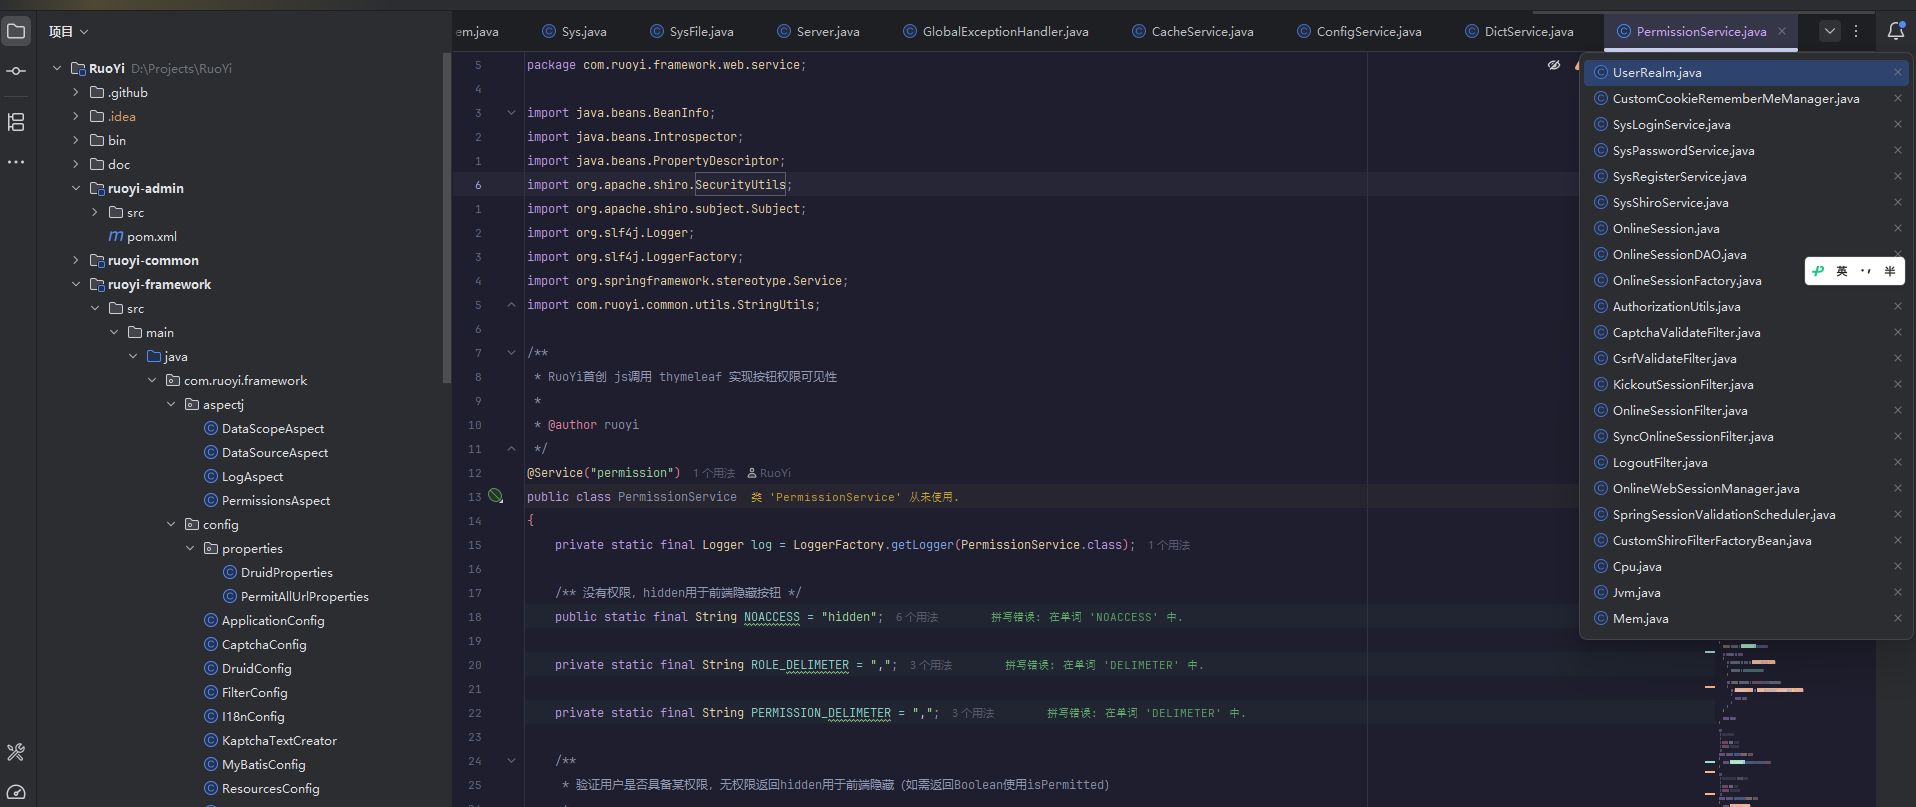Close LogoutFilter.java in the tabs list
The image size is (1916, 807).
[1897, 462]
